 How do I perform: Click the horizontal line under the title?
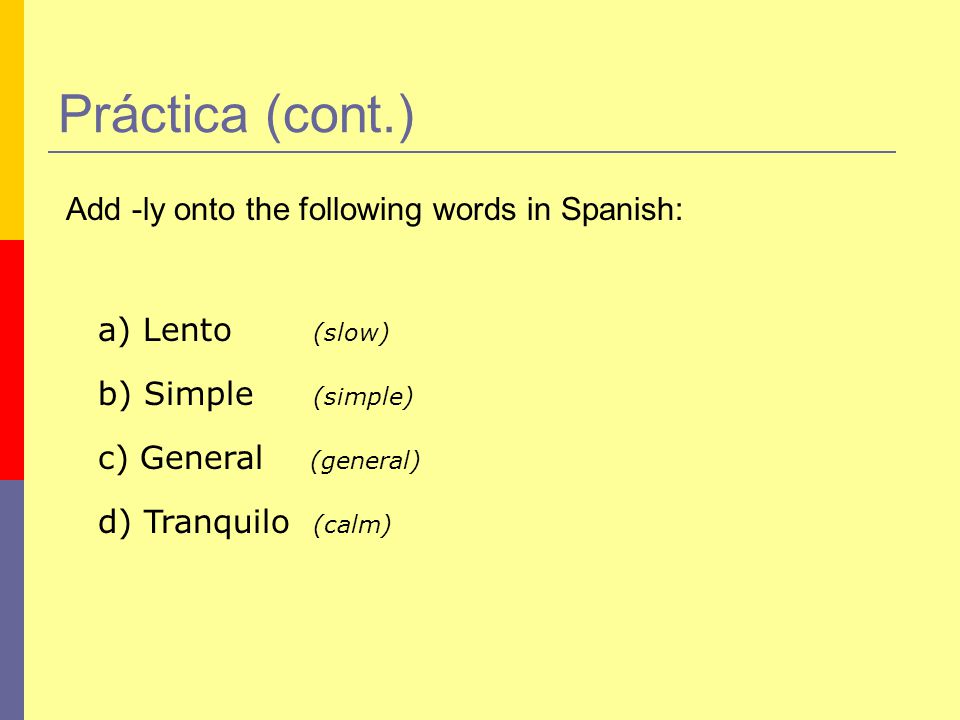[472, 152]
